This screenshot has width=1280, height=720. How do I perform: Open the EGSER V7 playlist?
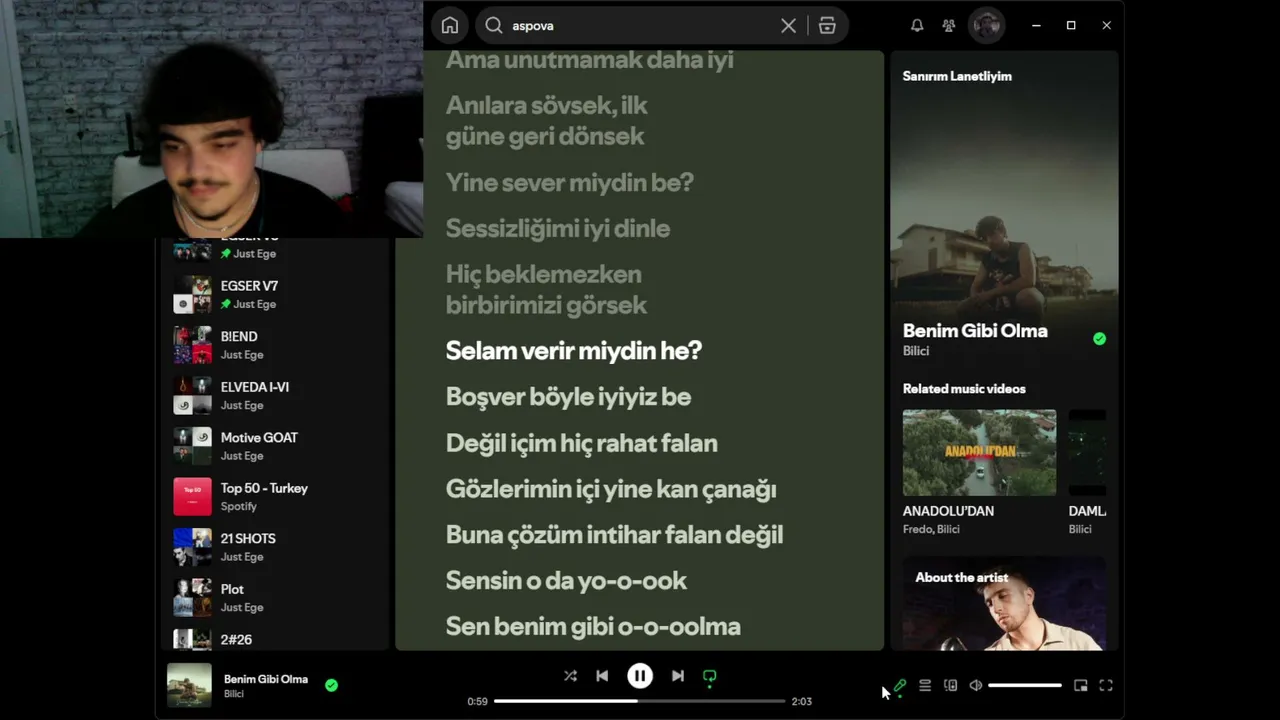[275, 294]
